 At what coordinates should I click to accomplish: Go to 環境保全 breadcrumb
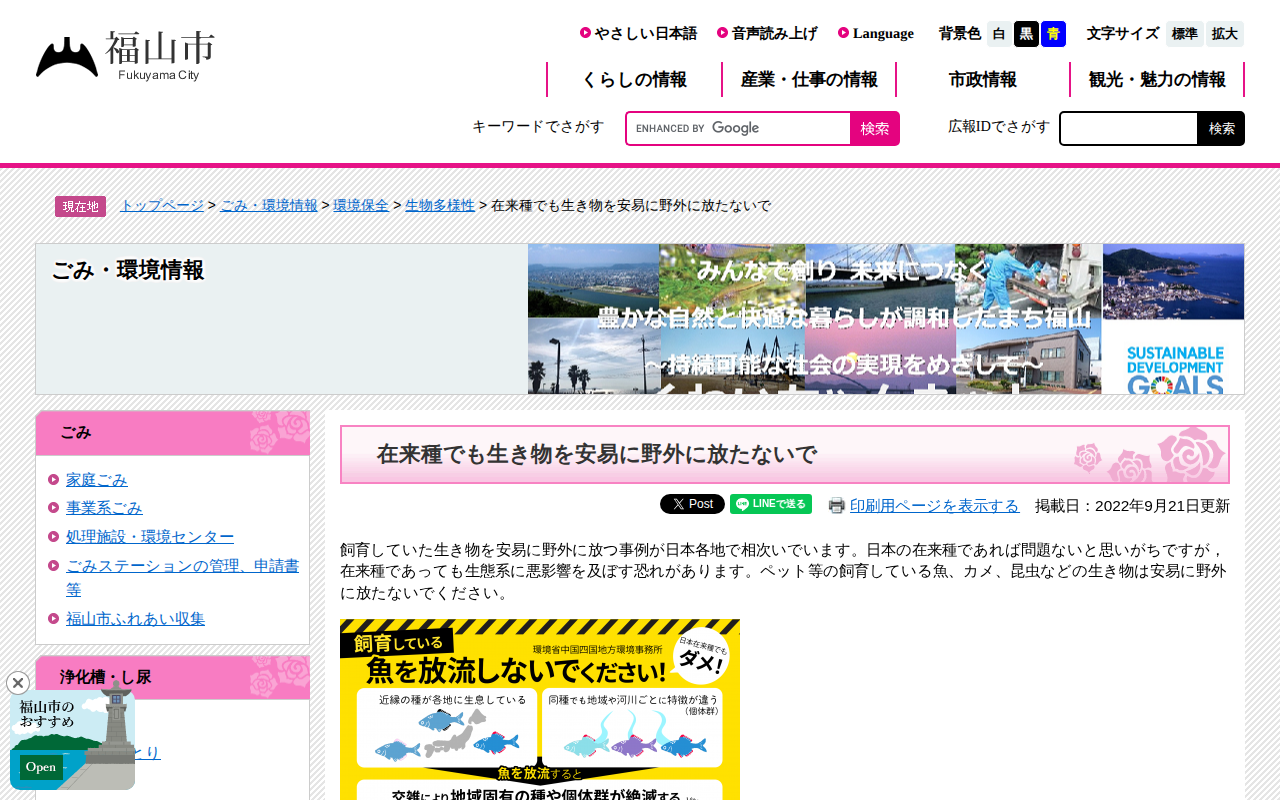tap(361, 205)
